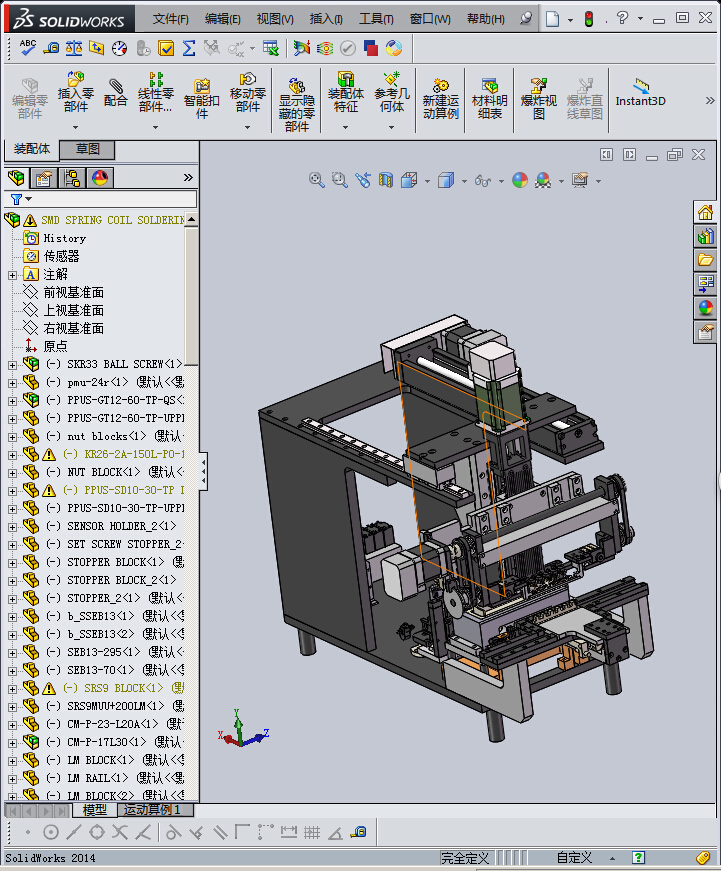The width and height of the screenshot is (721, 871).
Task: Open Hide/Show Items glasses icon
Action: 483,181
